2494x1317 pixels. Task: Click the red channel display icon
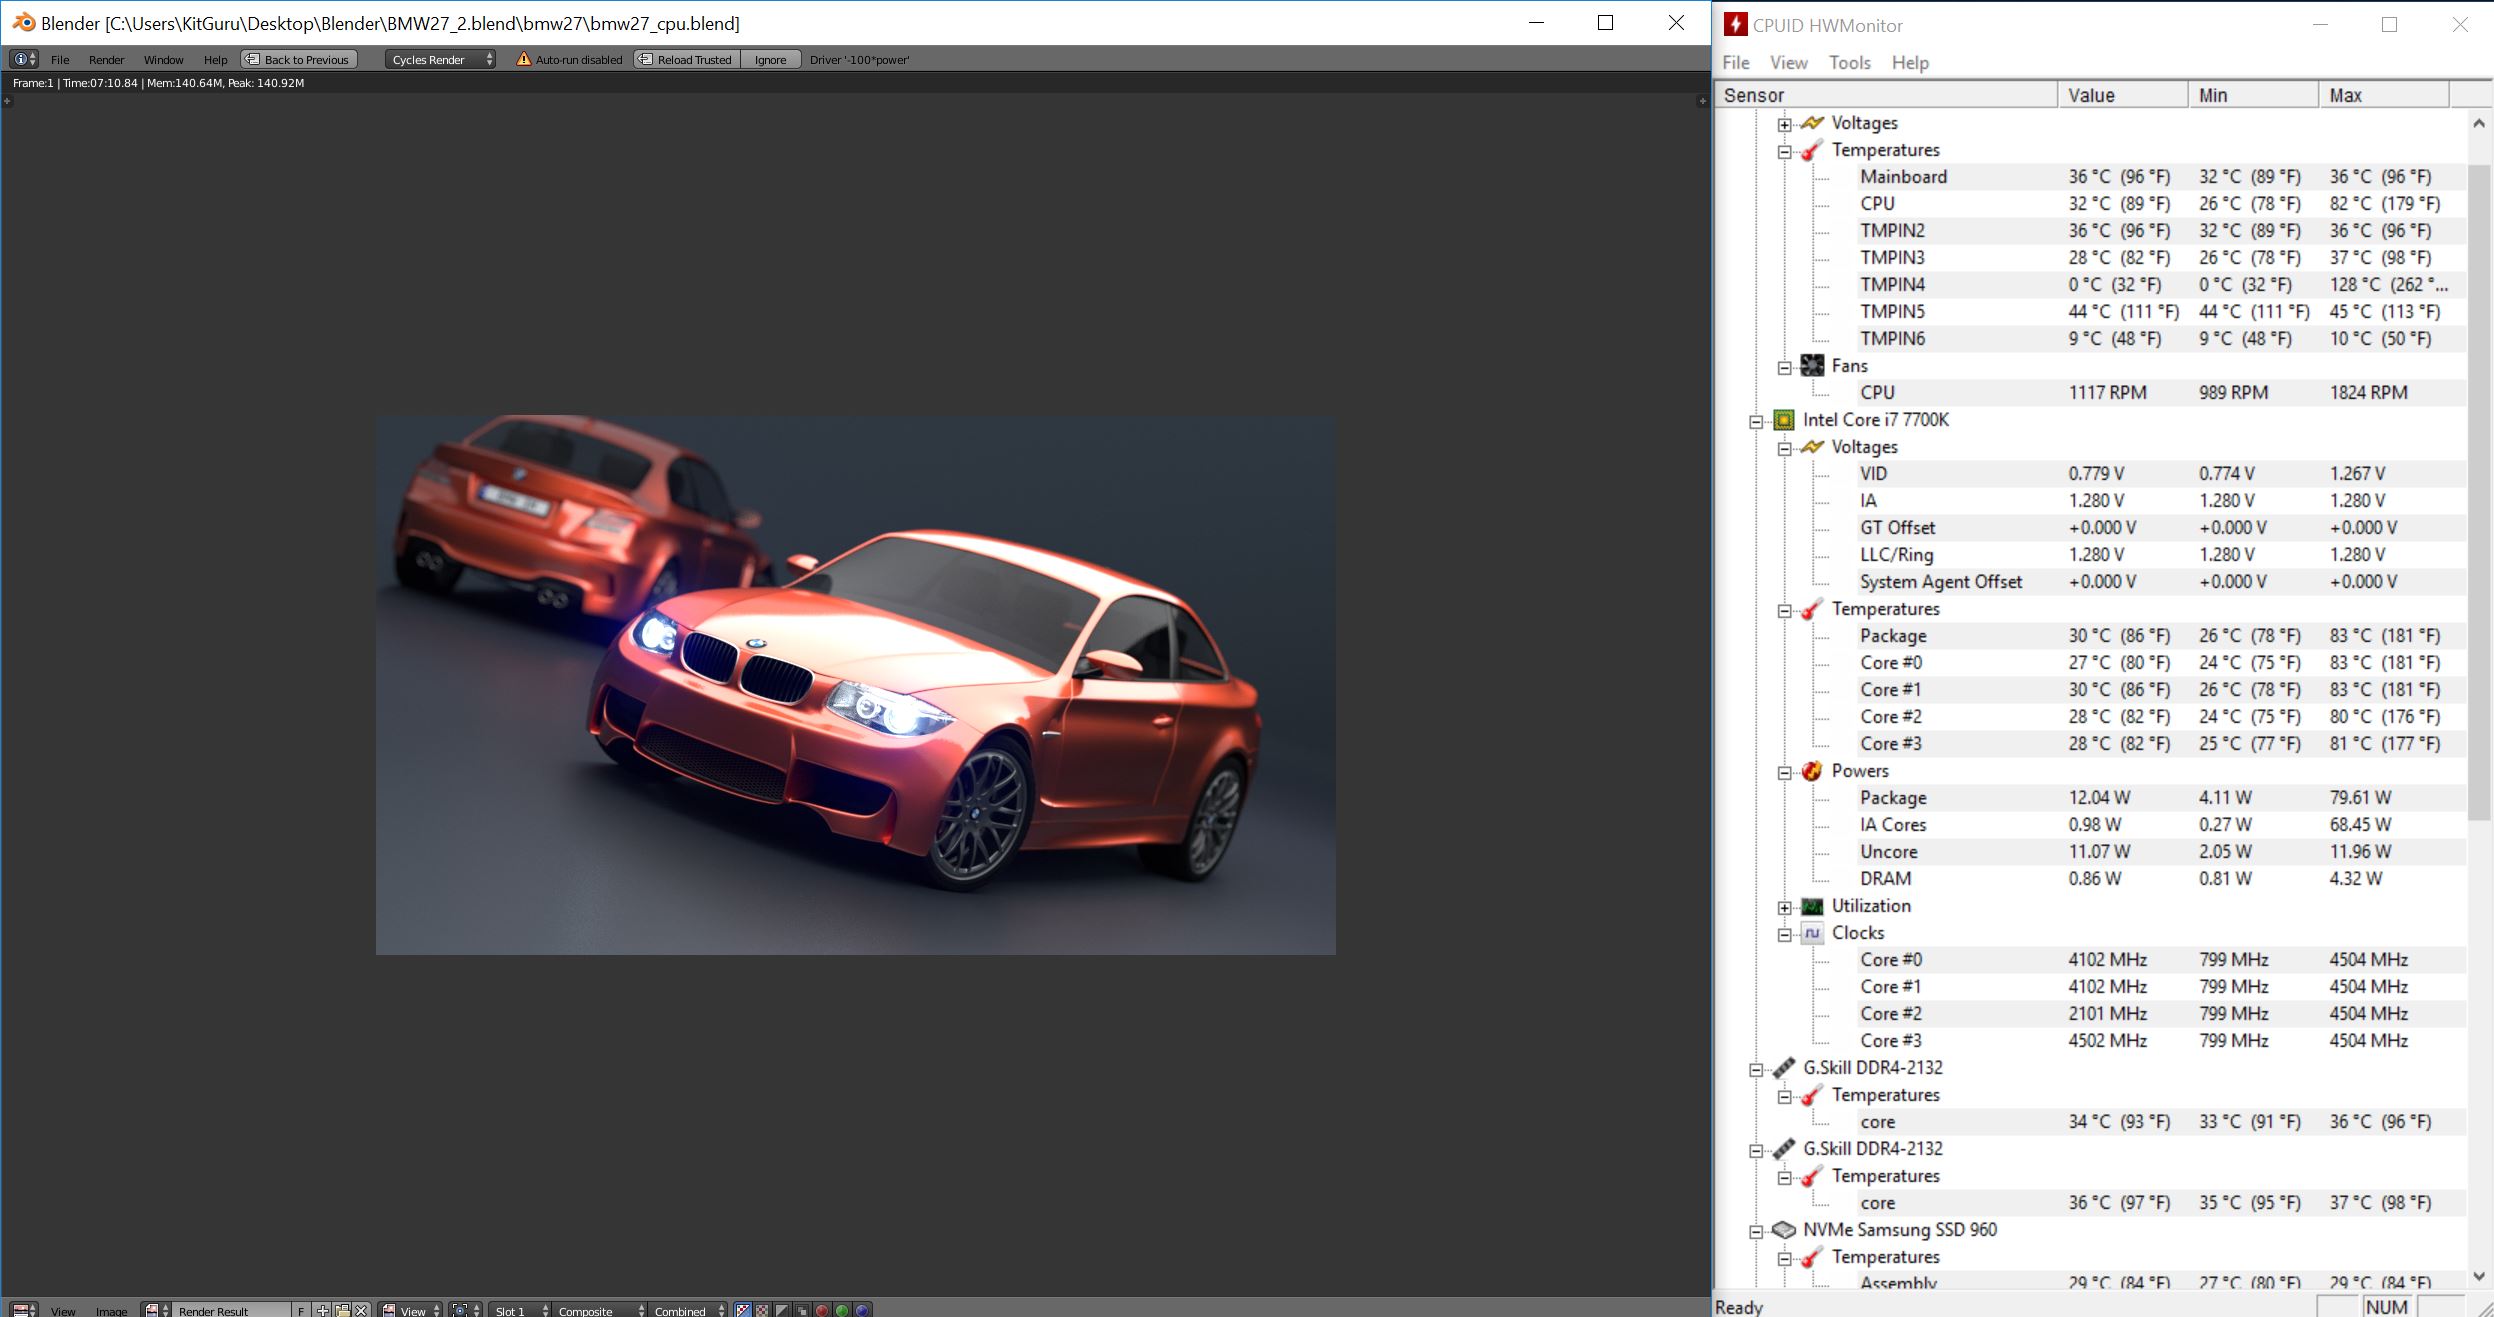click(x=822, y=1310)
